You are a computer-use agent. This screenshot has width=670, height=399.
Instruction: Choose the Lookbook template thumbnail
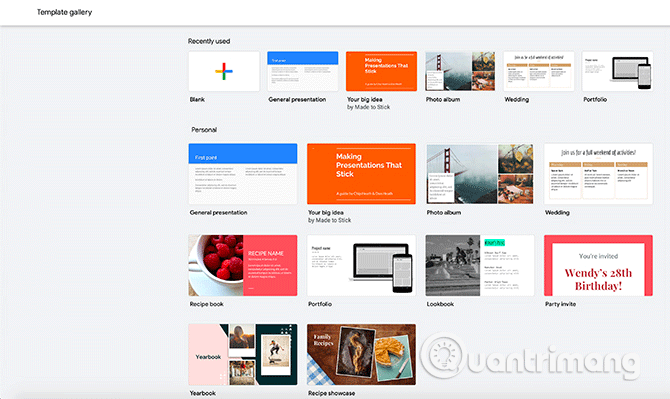coord(480,265)
